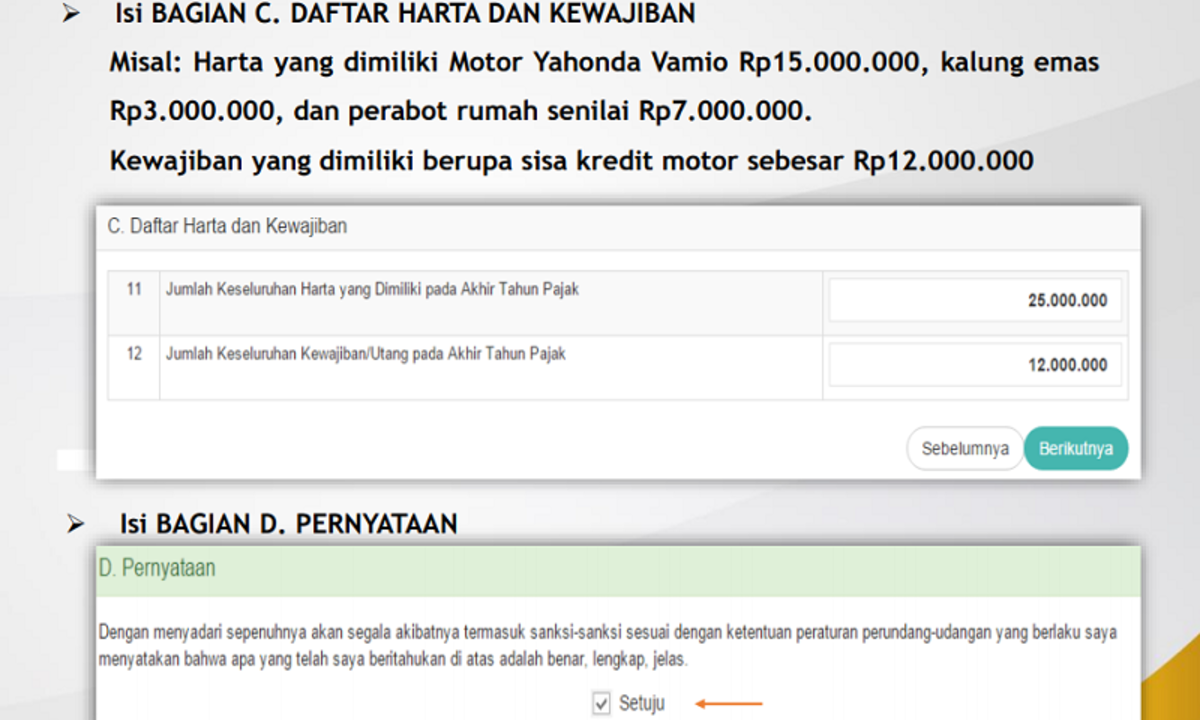The image size is (1200, 720).
Task: Click the arrow bullet beside Isi BAGIAN D
Action: coord(75,524)
